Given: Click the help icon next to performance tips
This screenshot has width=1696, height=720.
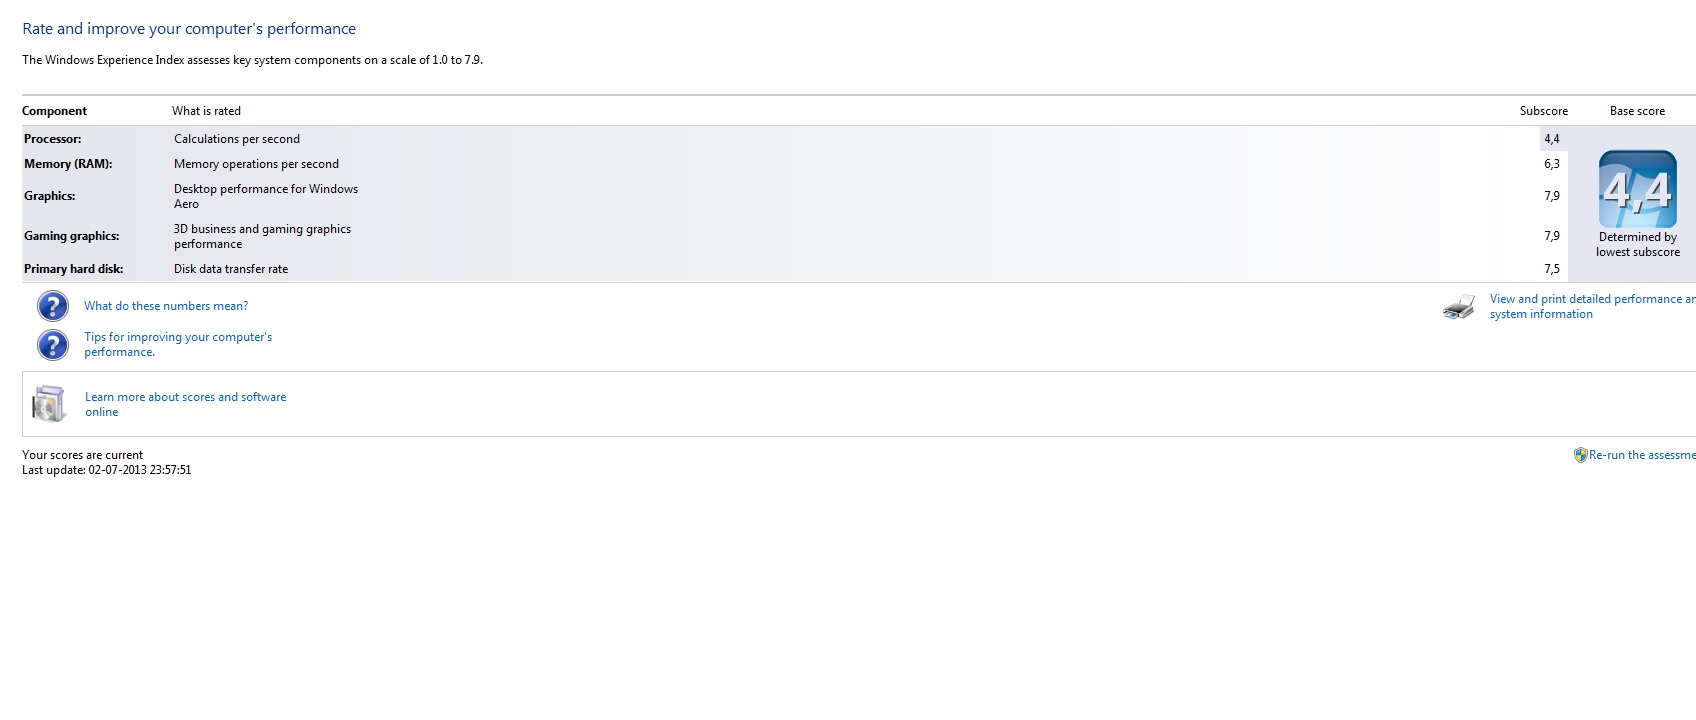Looking at the screenshot, I should [53, 345].
